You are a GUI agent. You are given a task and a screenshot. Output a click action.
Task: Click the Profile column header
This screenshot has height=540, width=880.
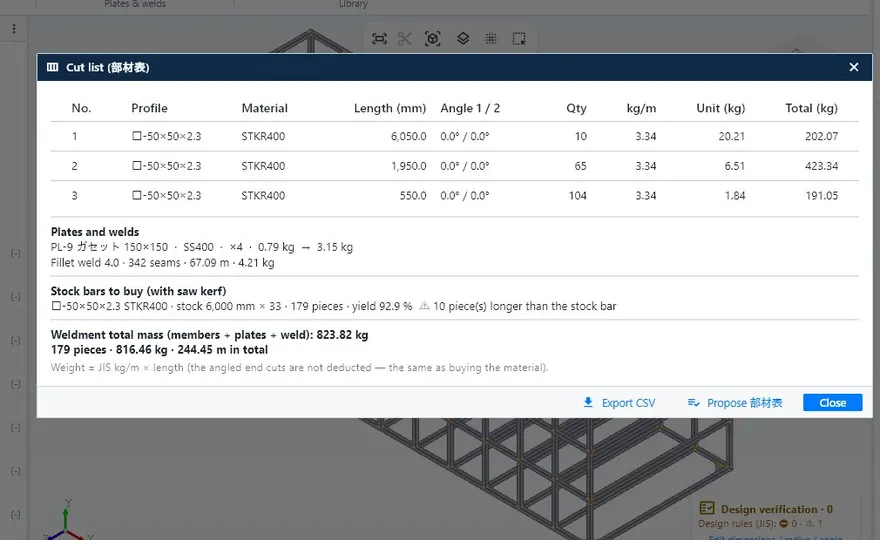[149, 108]
